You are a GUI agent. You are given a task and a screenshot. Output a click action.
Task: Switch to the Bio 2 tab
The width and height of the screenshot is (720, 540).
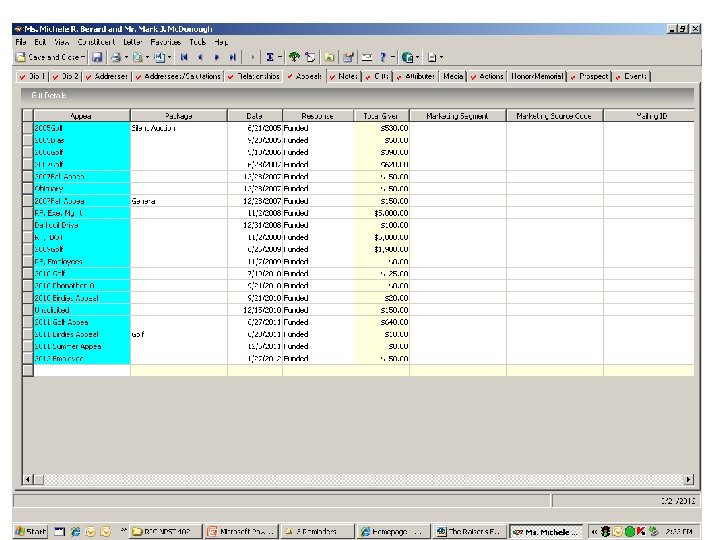point(66,76)
